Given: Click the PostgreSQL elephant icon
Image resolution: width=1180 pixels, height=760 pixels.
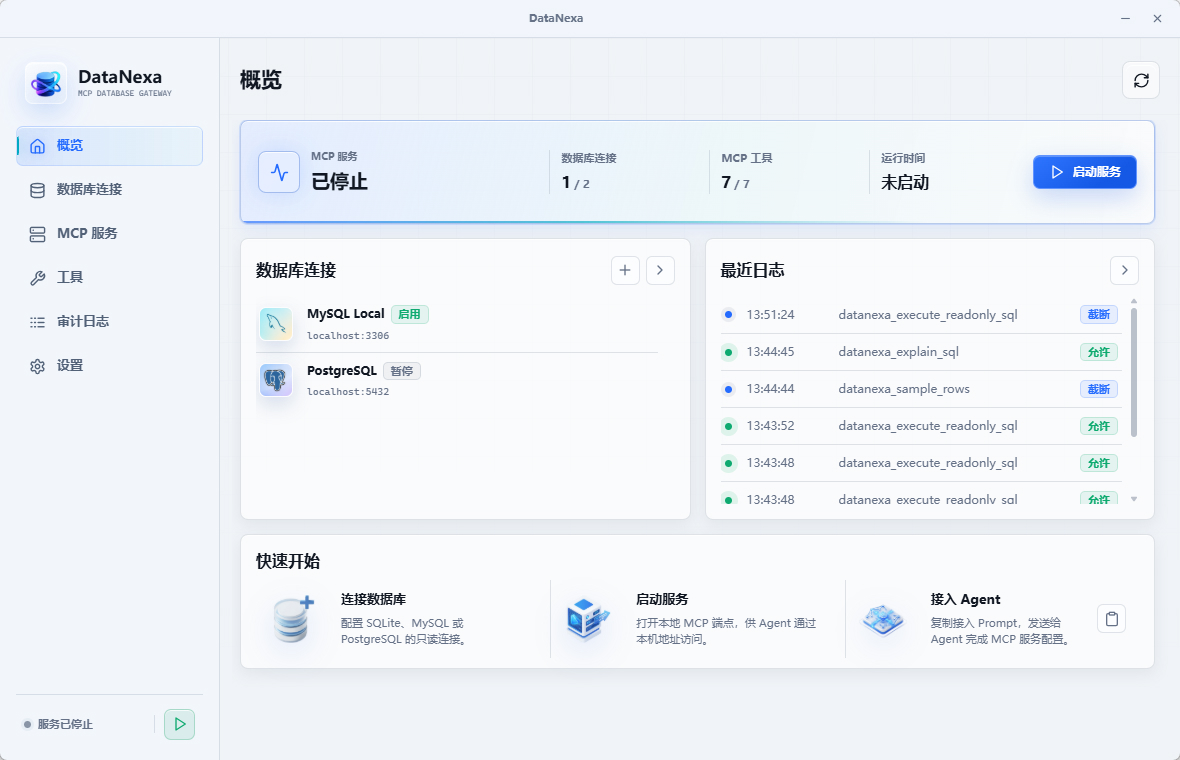Looking at the screenshot, I should click(276, 381).
